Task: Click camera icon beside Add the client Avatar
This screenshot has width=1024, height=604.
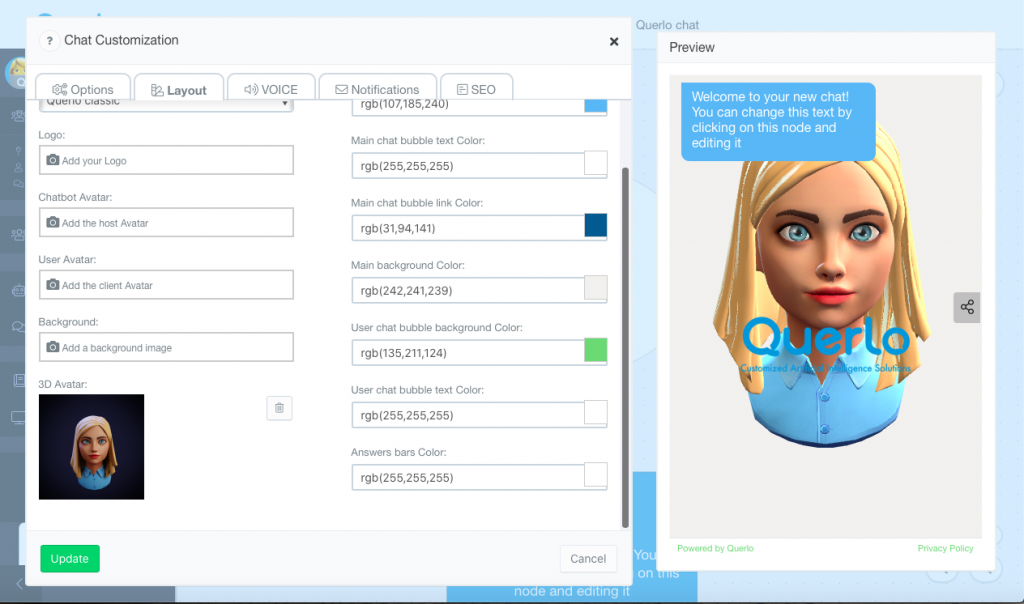Action: point(53,285)
